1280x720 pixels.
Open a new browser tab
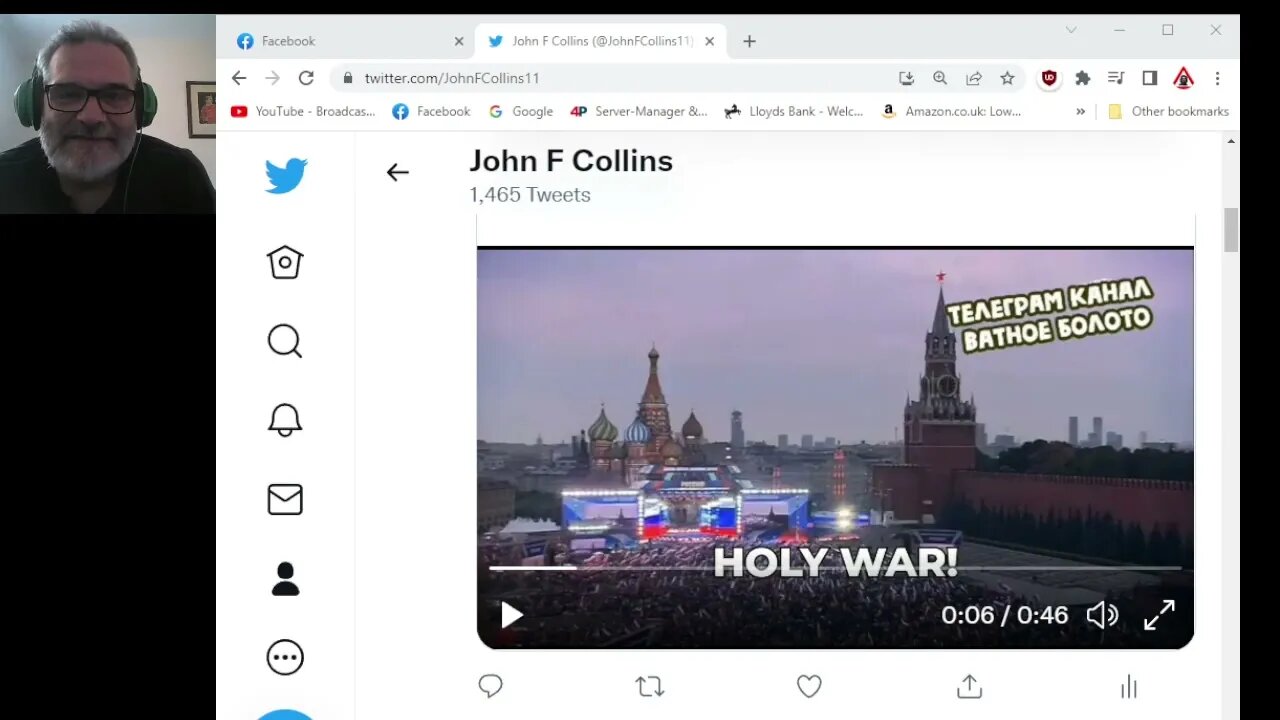pyautogui.click(x=749, y=41)
